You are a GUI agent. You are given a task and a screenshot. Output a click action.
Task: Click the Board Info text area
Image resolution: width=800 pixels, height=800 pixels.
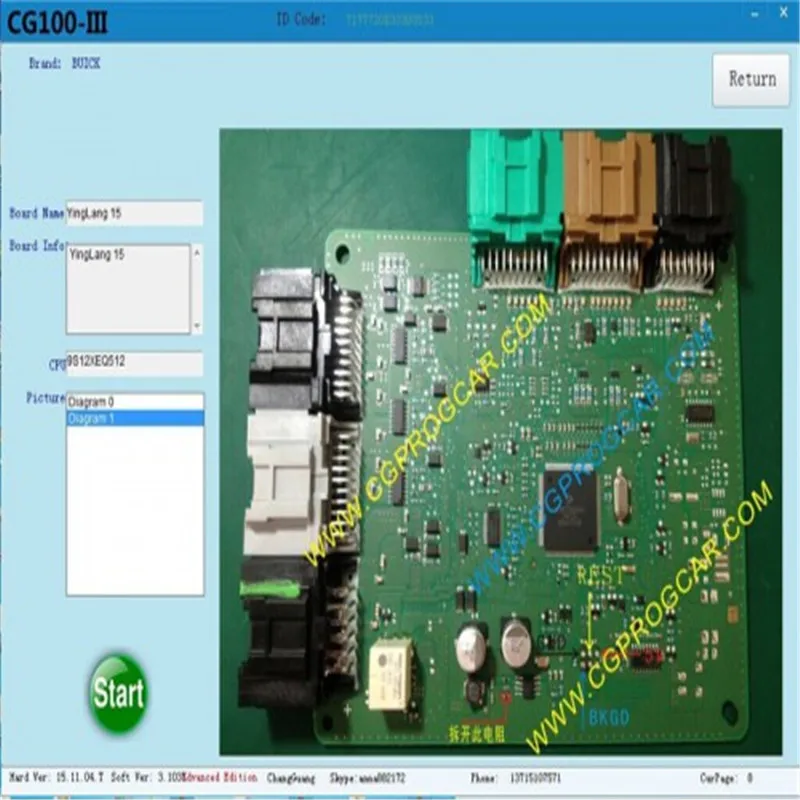129,289
